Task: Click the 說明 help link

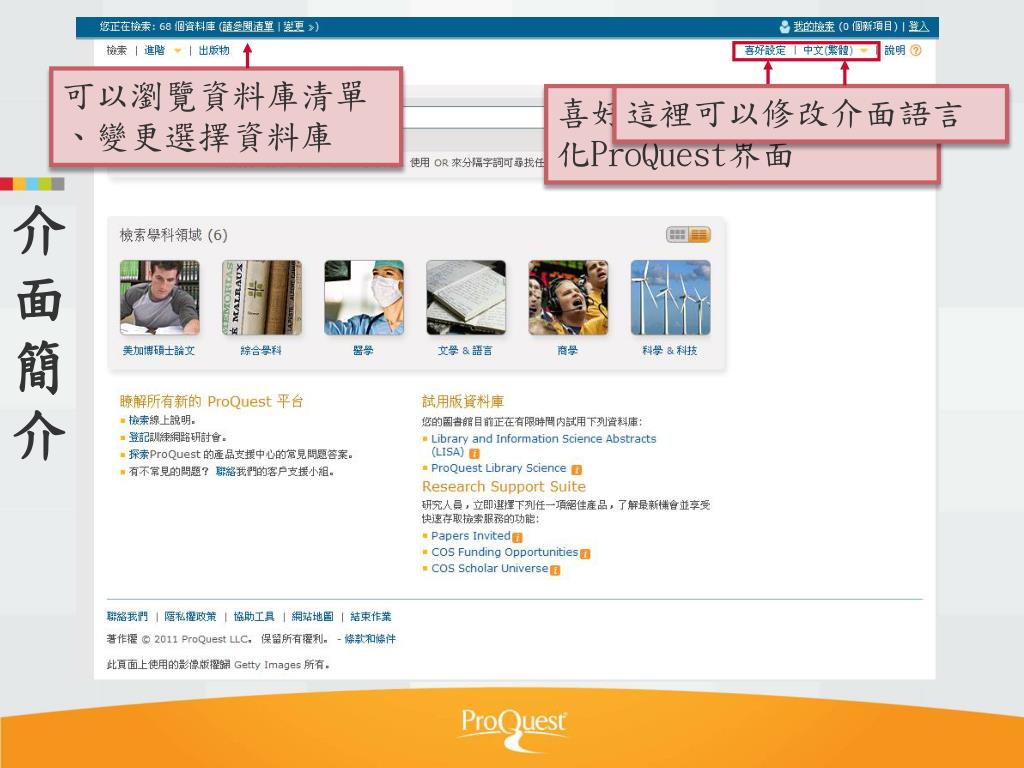Action: (x=895, y=50)
